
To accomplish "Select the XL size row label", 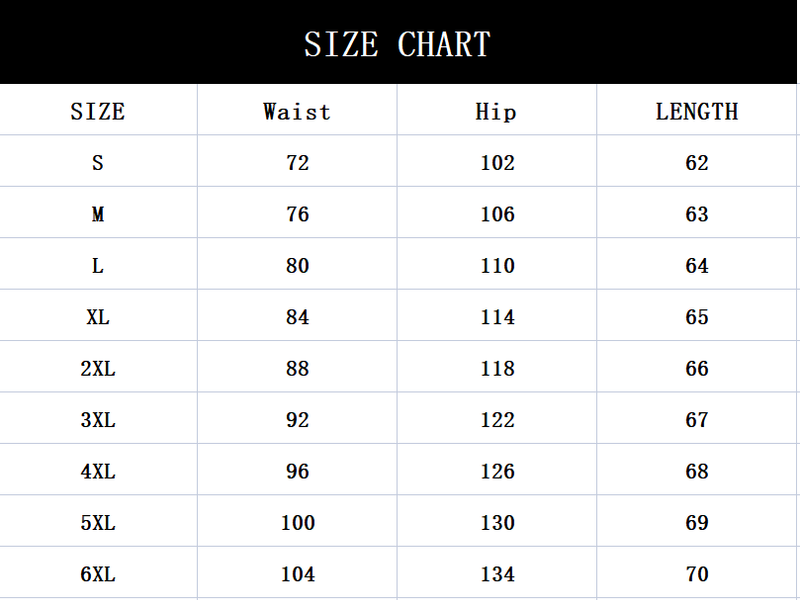I will click(98, 317).
